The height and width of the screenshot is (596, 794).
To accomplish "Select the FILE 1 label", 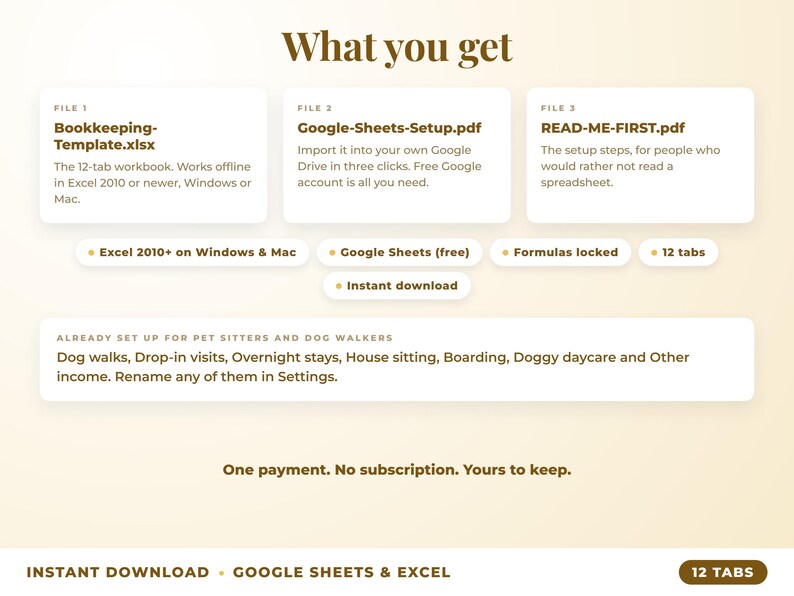I will [71, 108].
